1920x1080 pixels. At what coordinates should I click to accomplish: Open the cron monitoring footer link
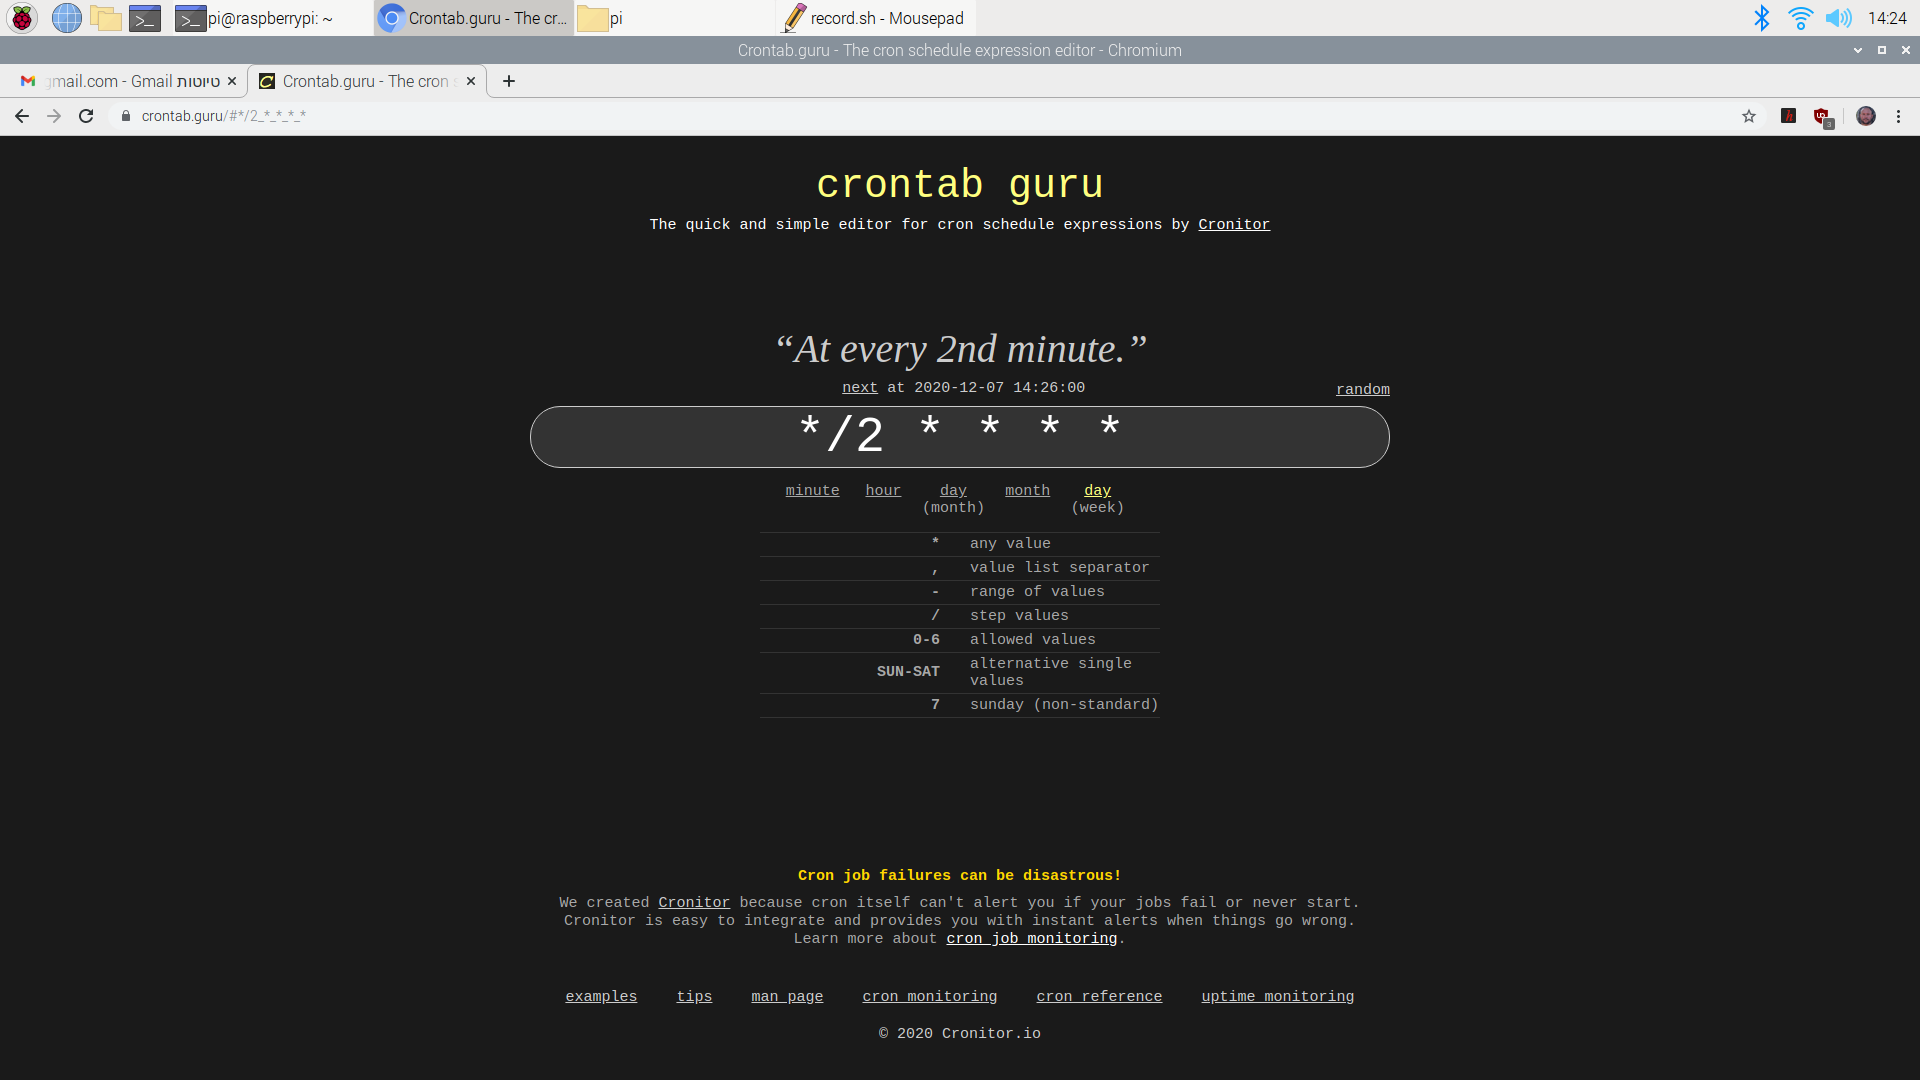[x=930, y=997]
